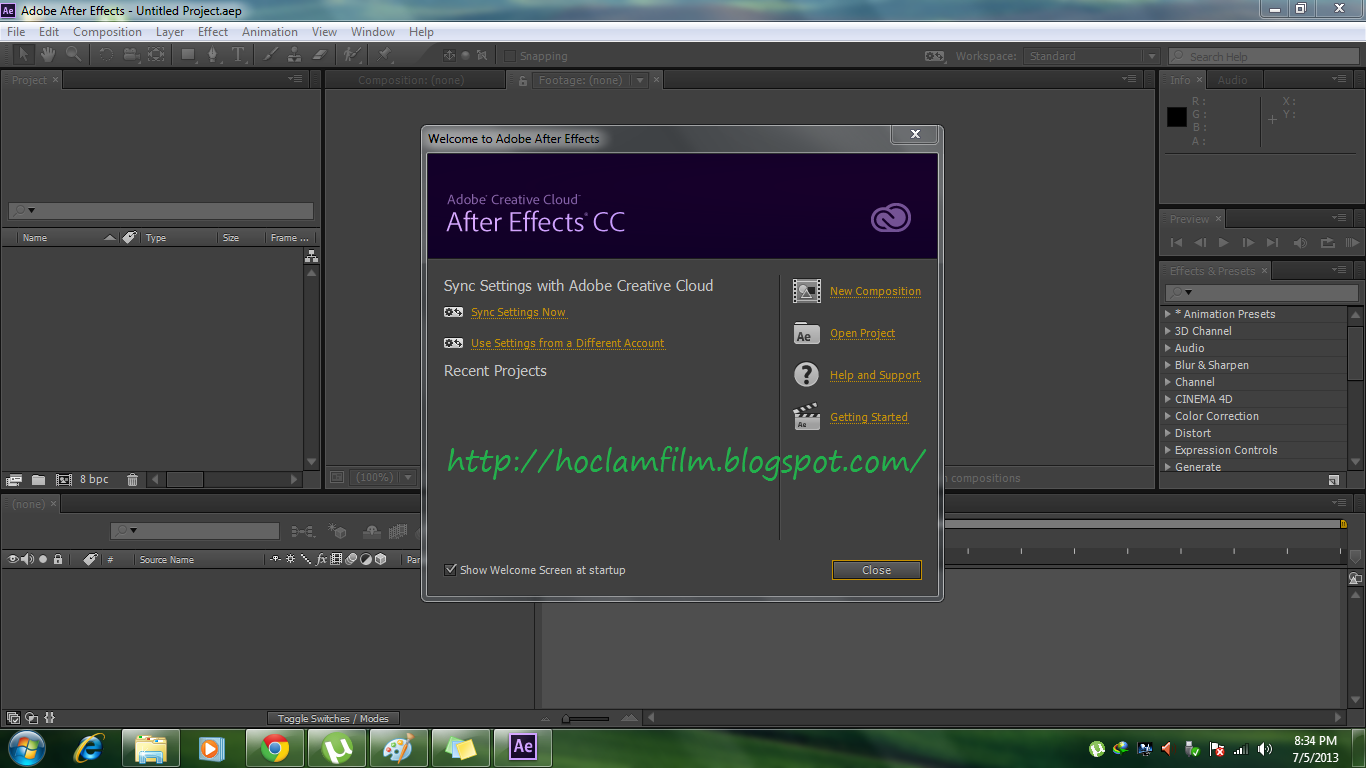Toggle loop option in Preview panel

(x=1328, y=242)
